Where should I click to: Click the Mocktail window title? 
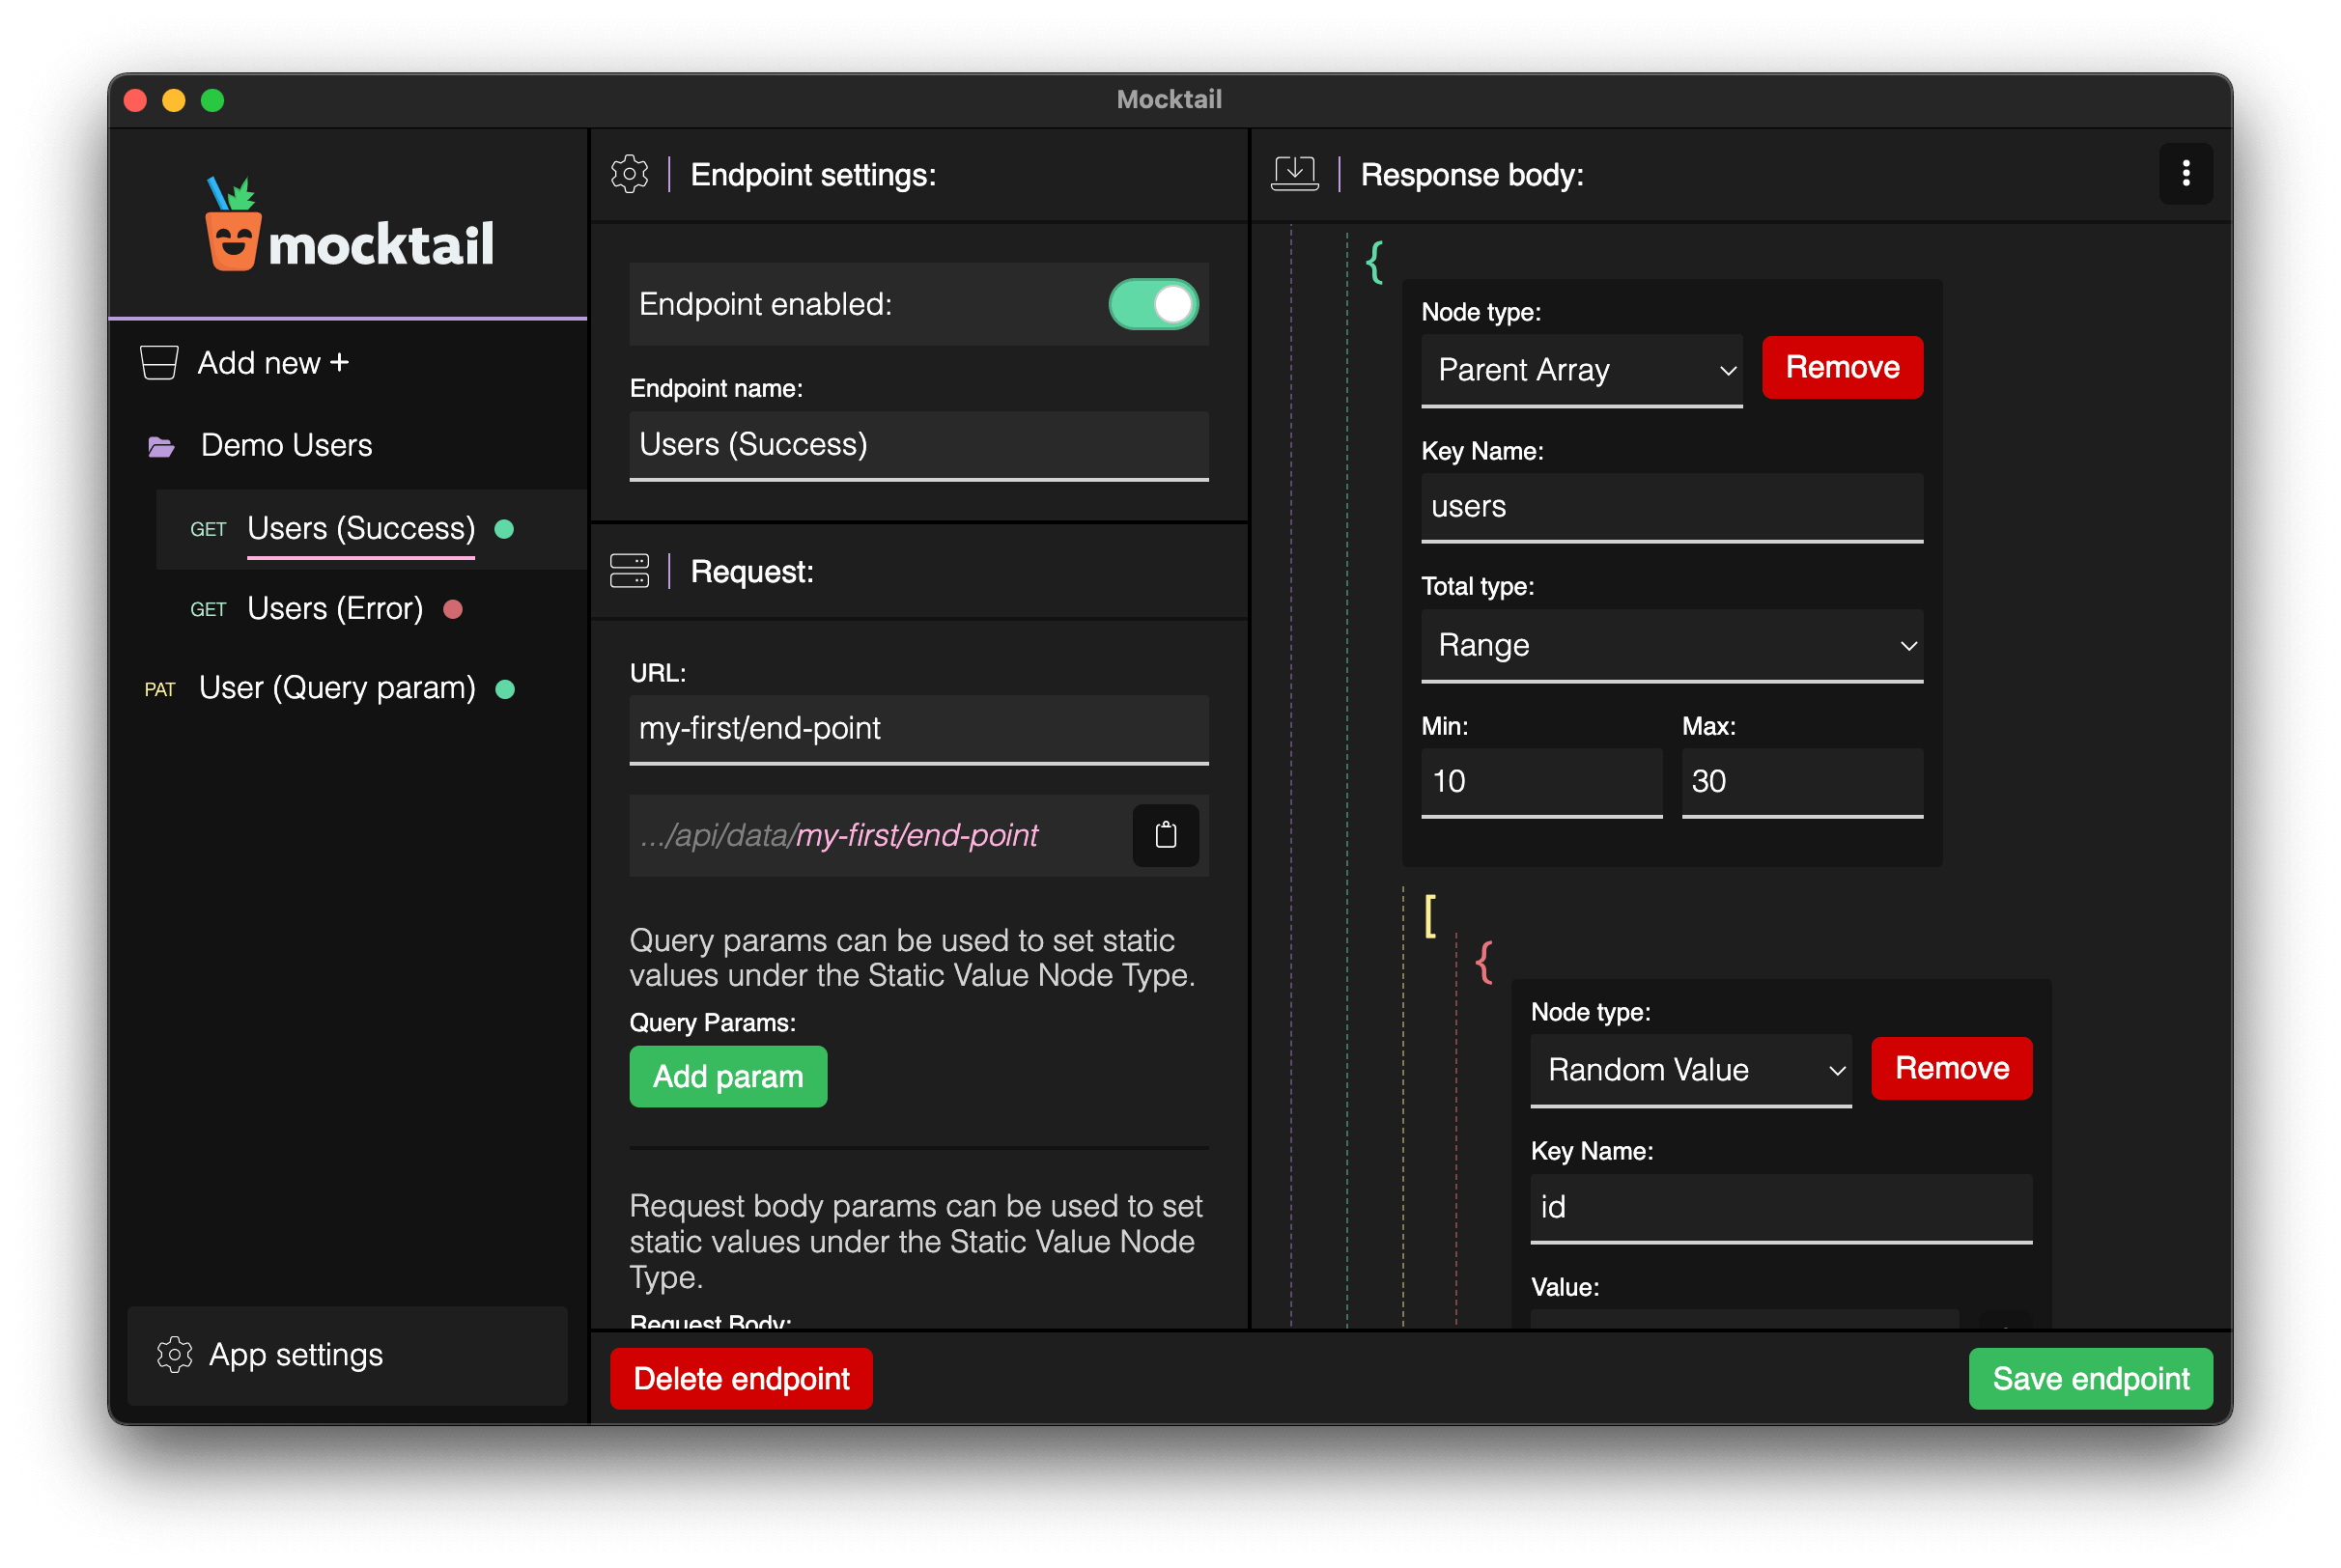pos(1169,99)
